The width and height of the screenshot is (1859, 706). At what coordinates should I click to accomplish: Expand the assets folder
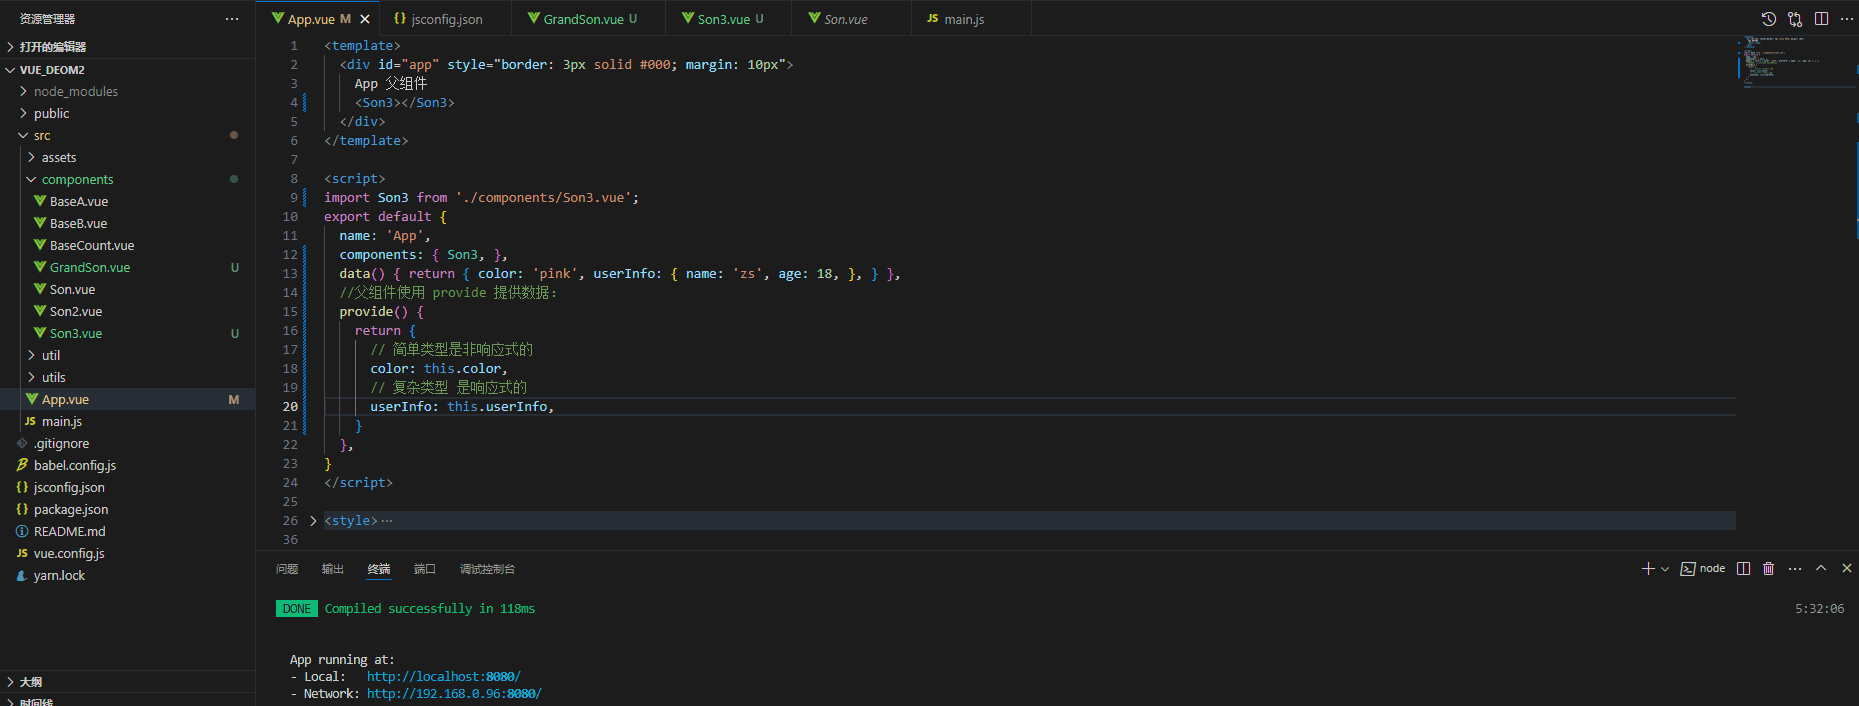pyautogui.click(x=127, y=157)
